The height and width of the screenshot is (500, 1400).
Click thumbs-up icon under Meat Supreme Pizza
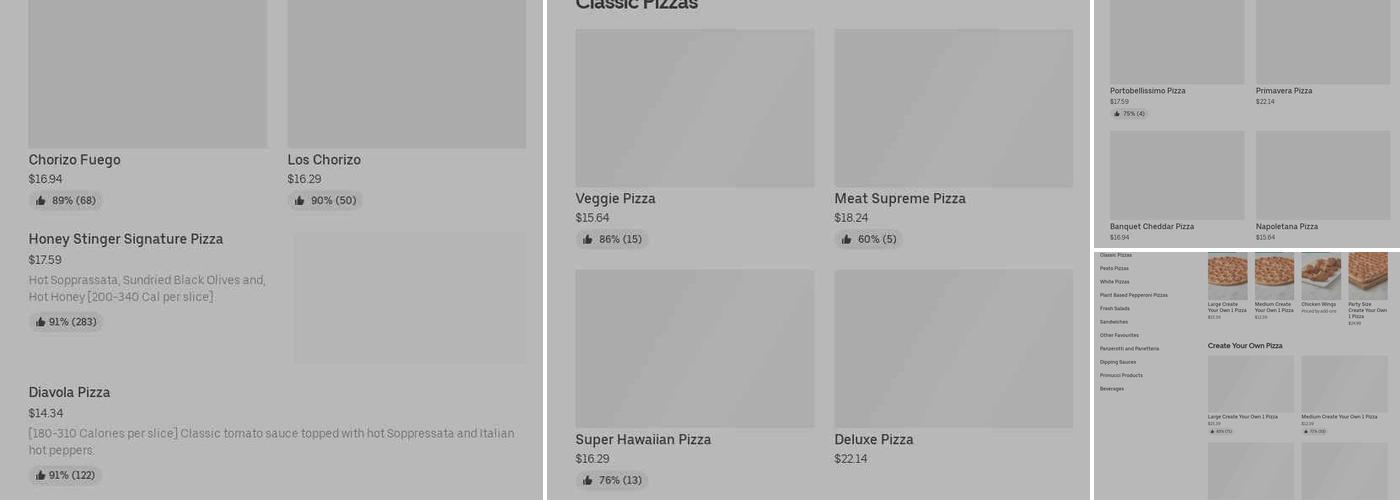[x=847, y=240]
